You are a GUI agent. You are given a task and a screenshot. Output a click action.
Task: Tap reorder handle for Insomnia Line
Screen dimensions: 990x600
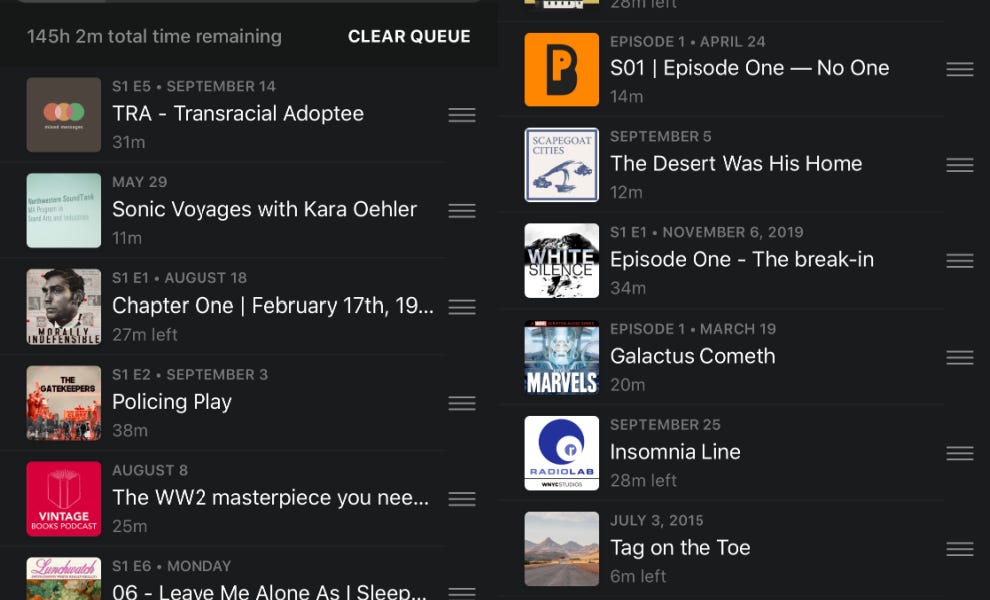point(960,453)
